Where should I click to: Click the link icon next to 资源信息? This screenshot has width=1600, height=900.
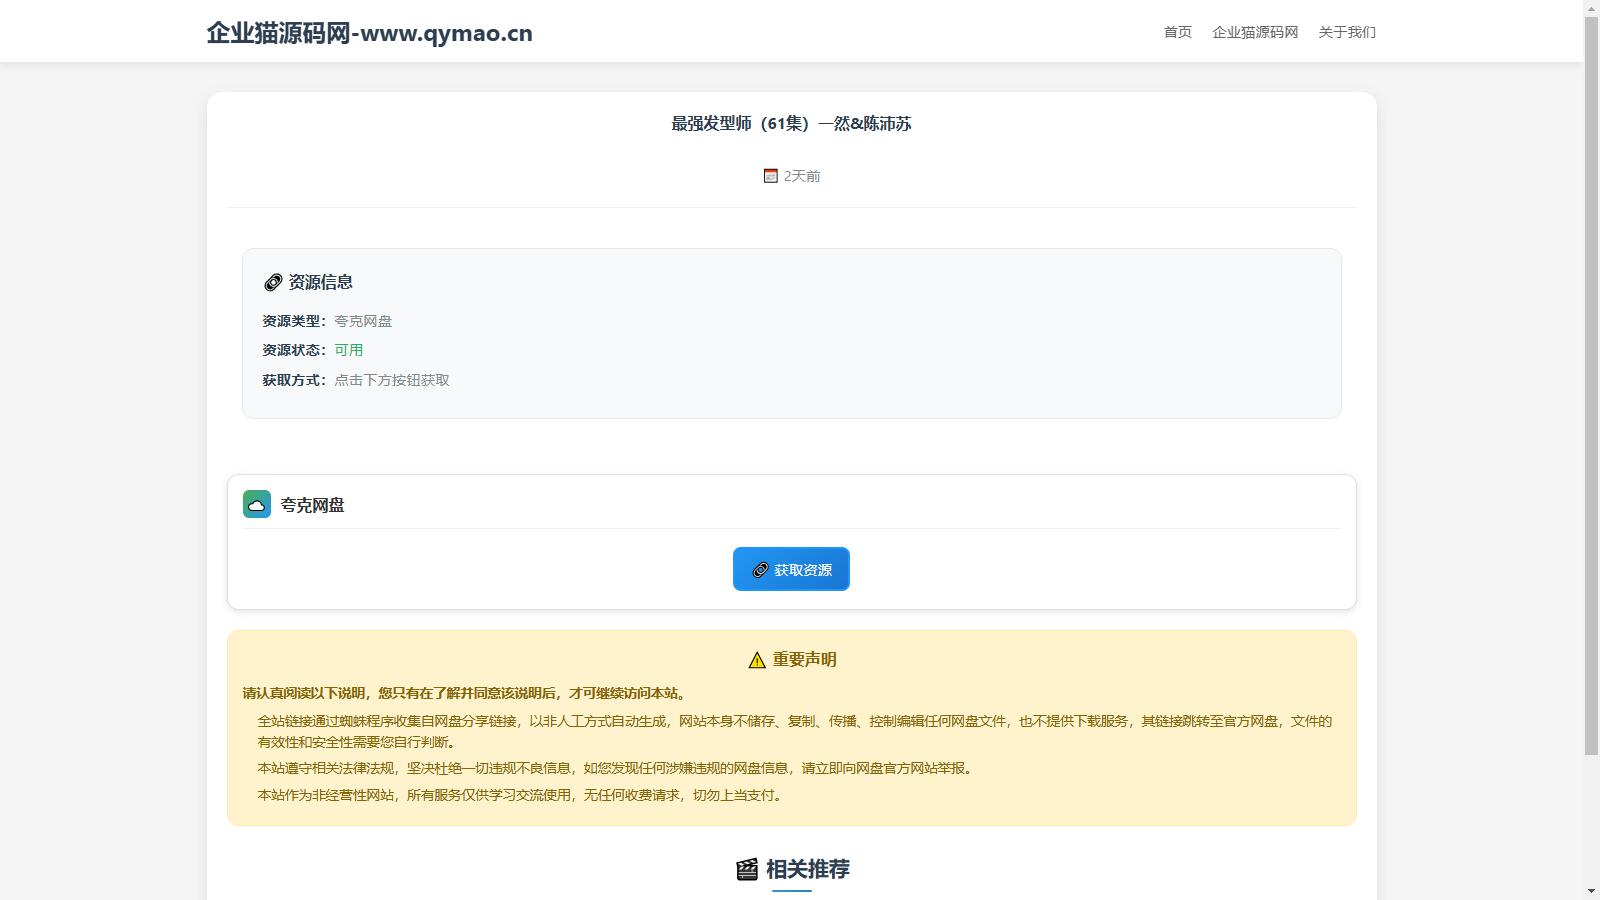click(273, 283)
